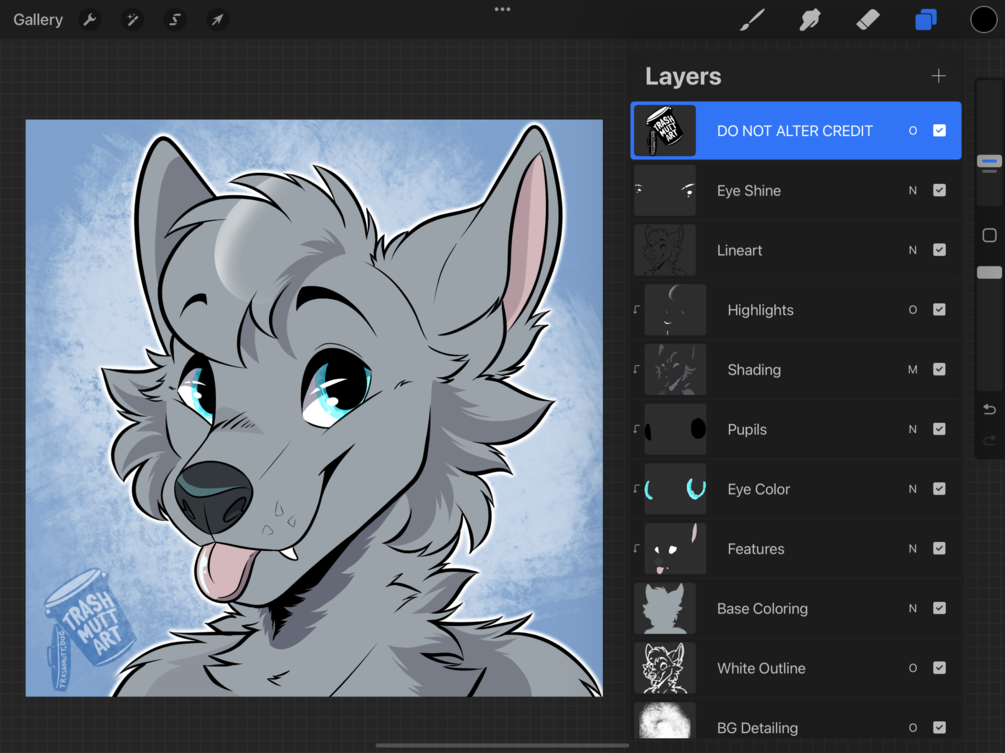
Task: Tap the Undo arrow in sidebar
Action: (989, 409)
